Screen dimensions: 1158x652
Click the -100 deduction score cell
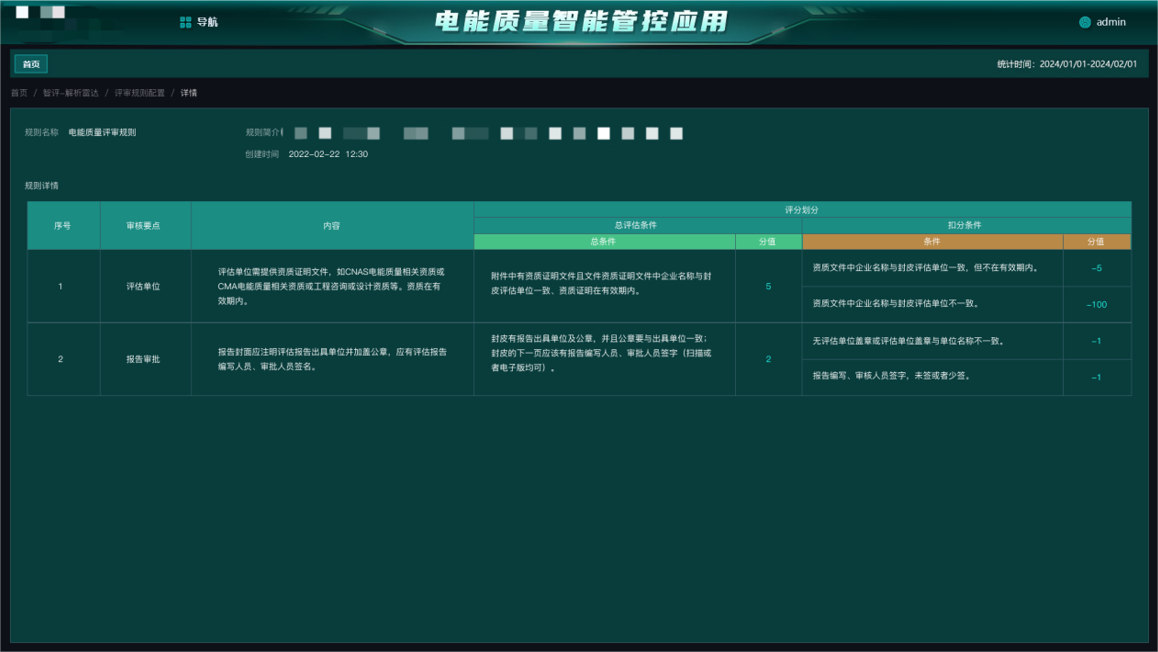point(1097,305)
